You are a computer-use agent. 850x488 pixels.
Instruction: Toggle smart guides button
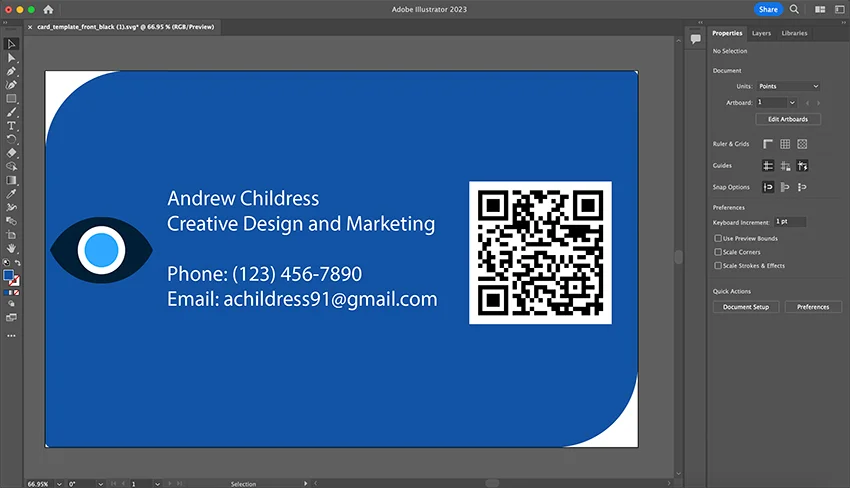[x=802, y=165]
